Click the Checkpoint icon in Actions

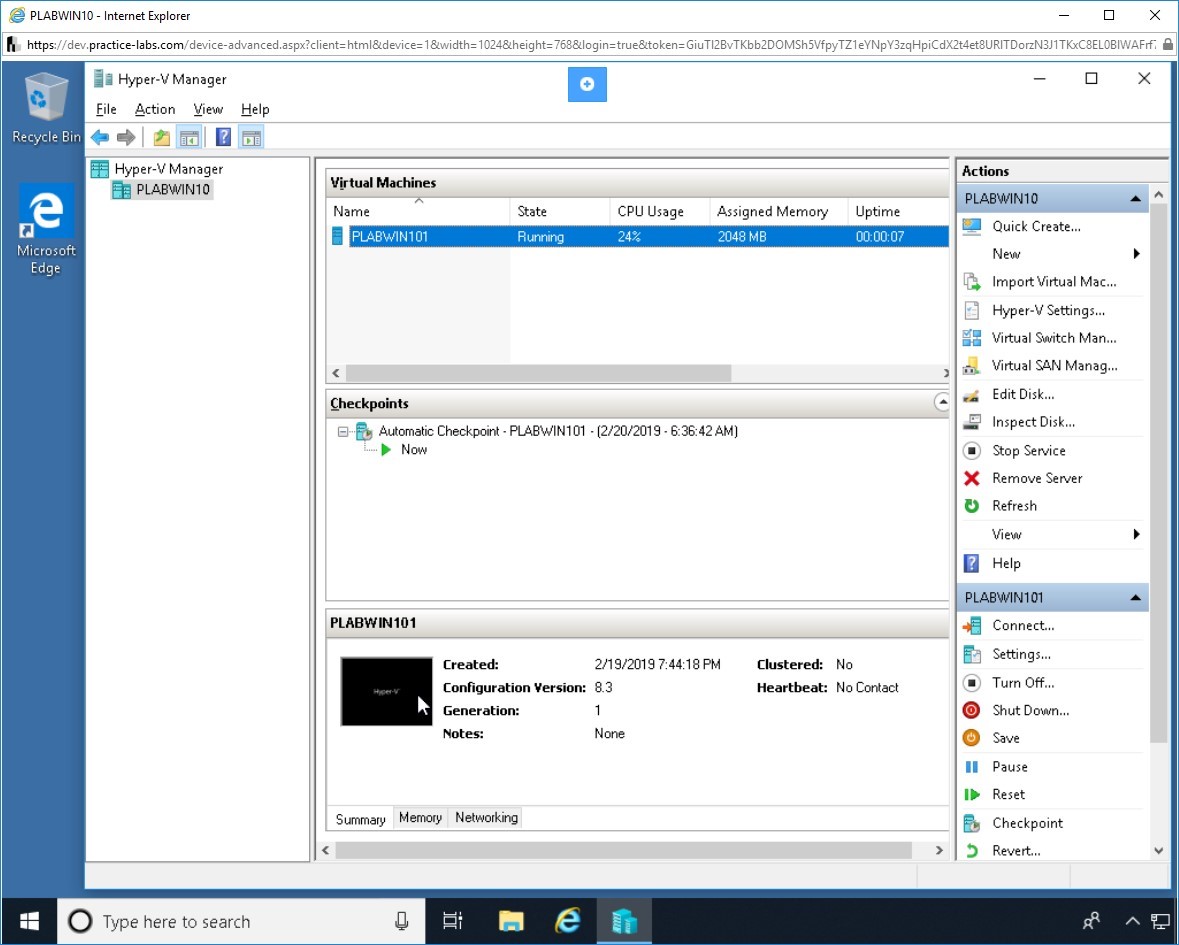971,823
